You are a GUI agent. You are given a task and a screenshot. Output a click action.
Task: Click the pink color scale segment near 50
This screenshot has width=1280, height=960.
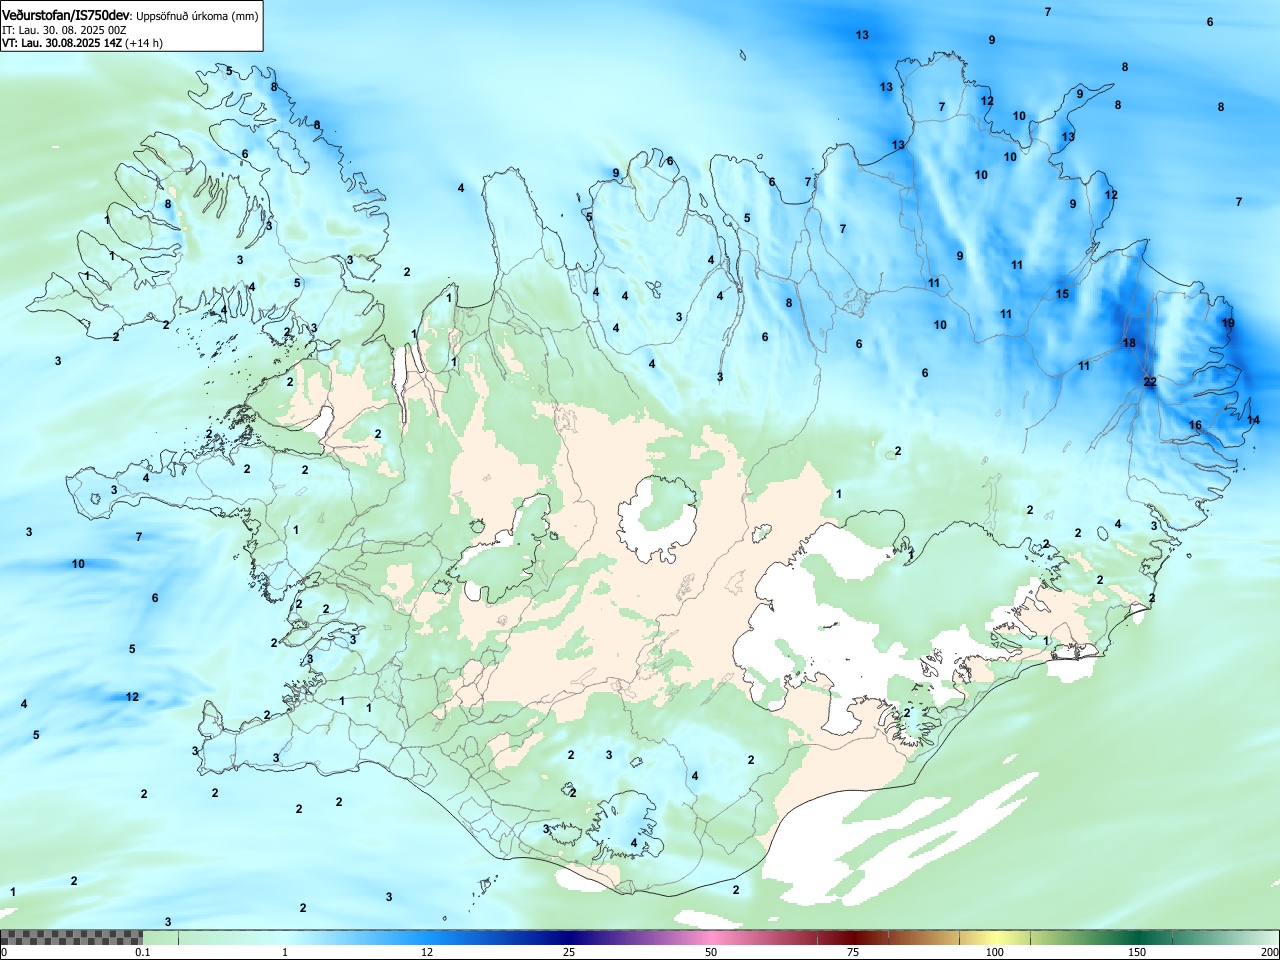pyautogui.click(x=711, y=937)
